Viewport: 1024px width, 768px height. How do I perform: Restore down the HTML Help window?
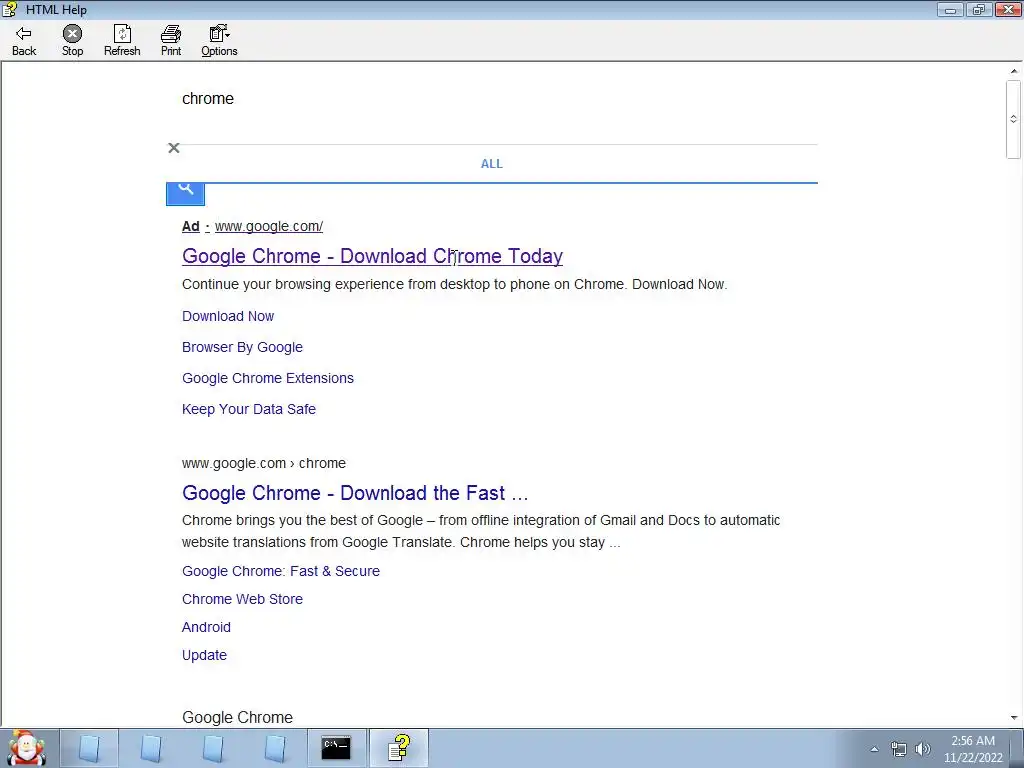(978, 10)
